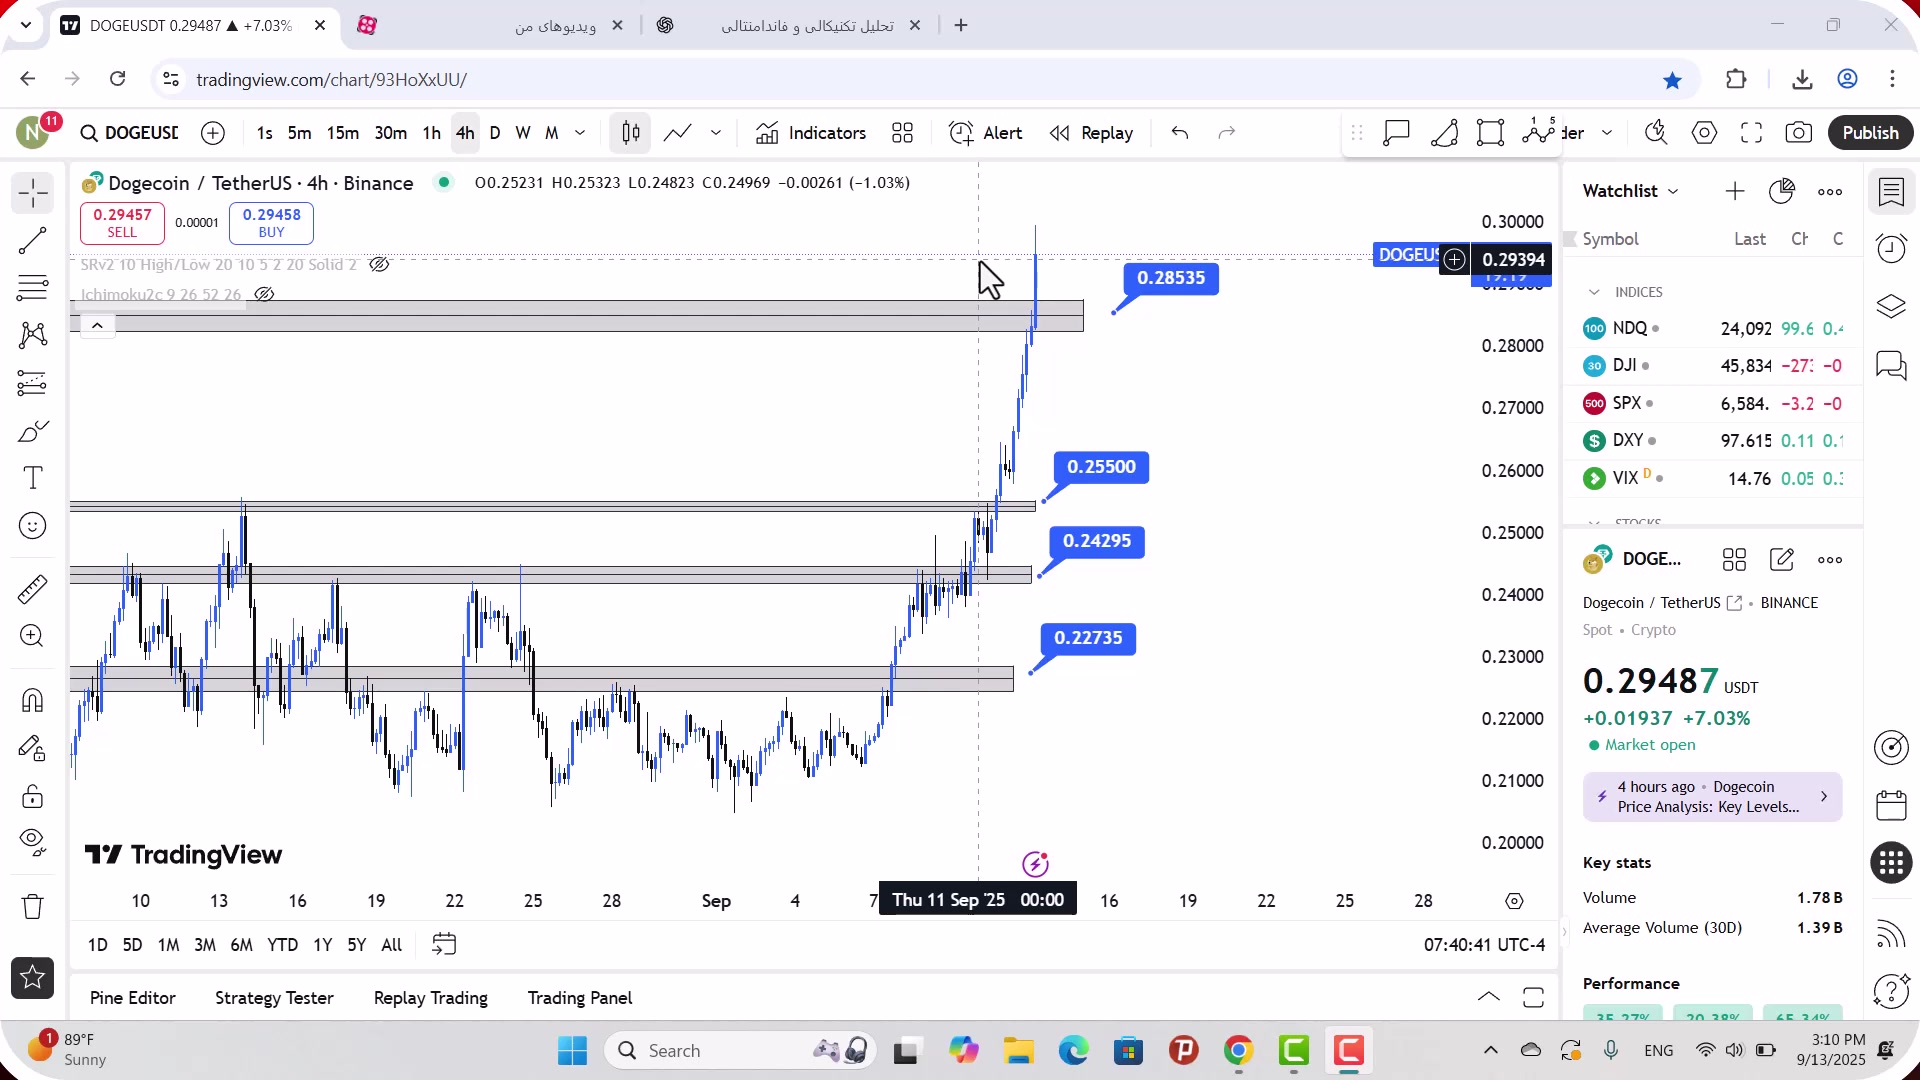The width and height of the screenshot is (1920, 1080).
Task: Open the forecasting and measurement tools
Action: [33, 383]
